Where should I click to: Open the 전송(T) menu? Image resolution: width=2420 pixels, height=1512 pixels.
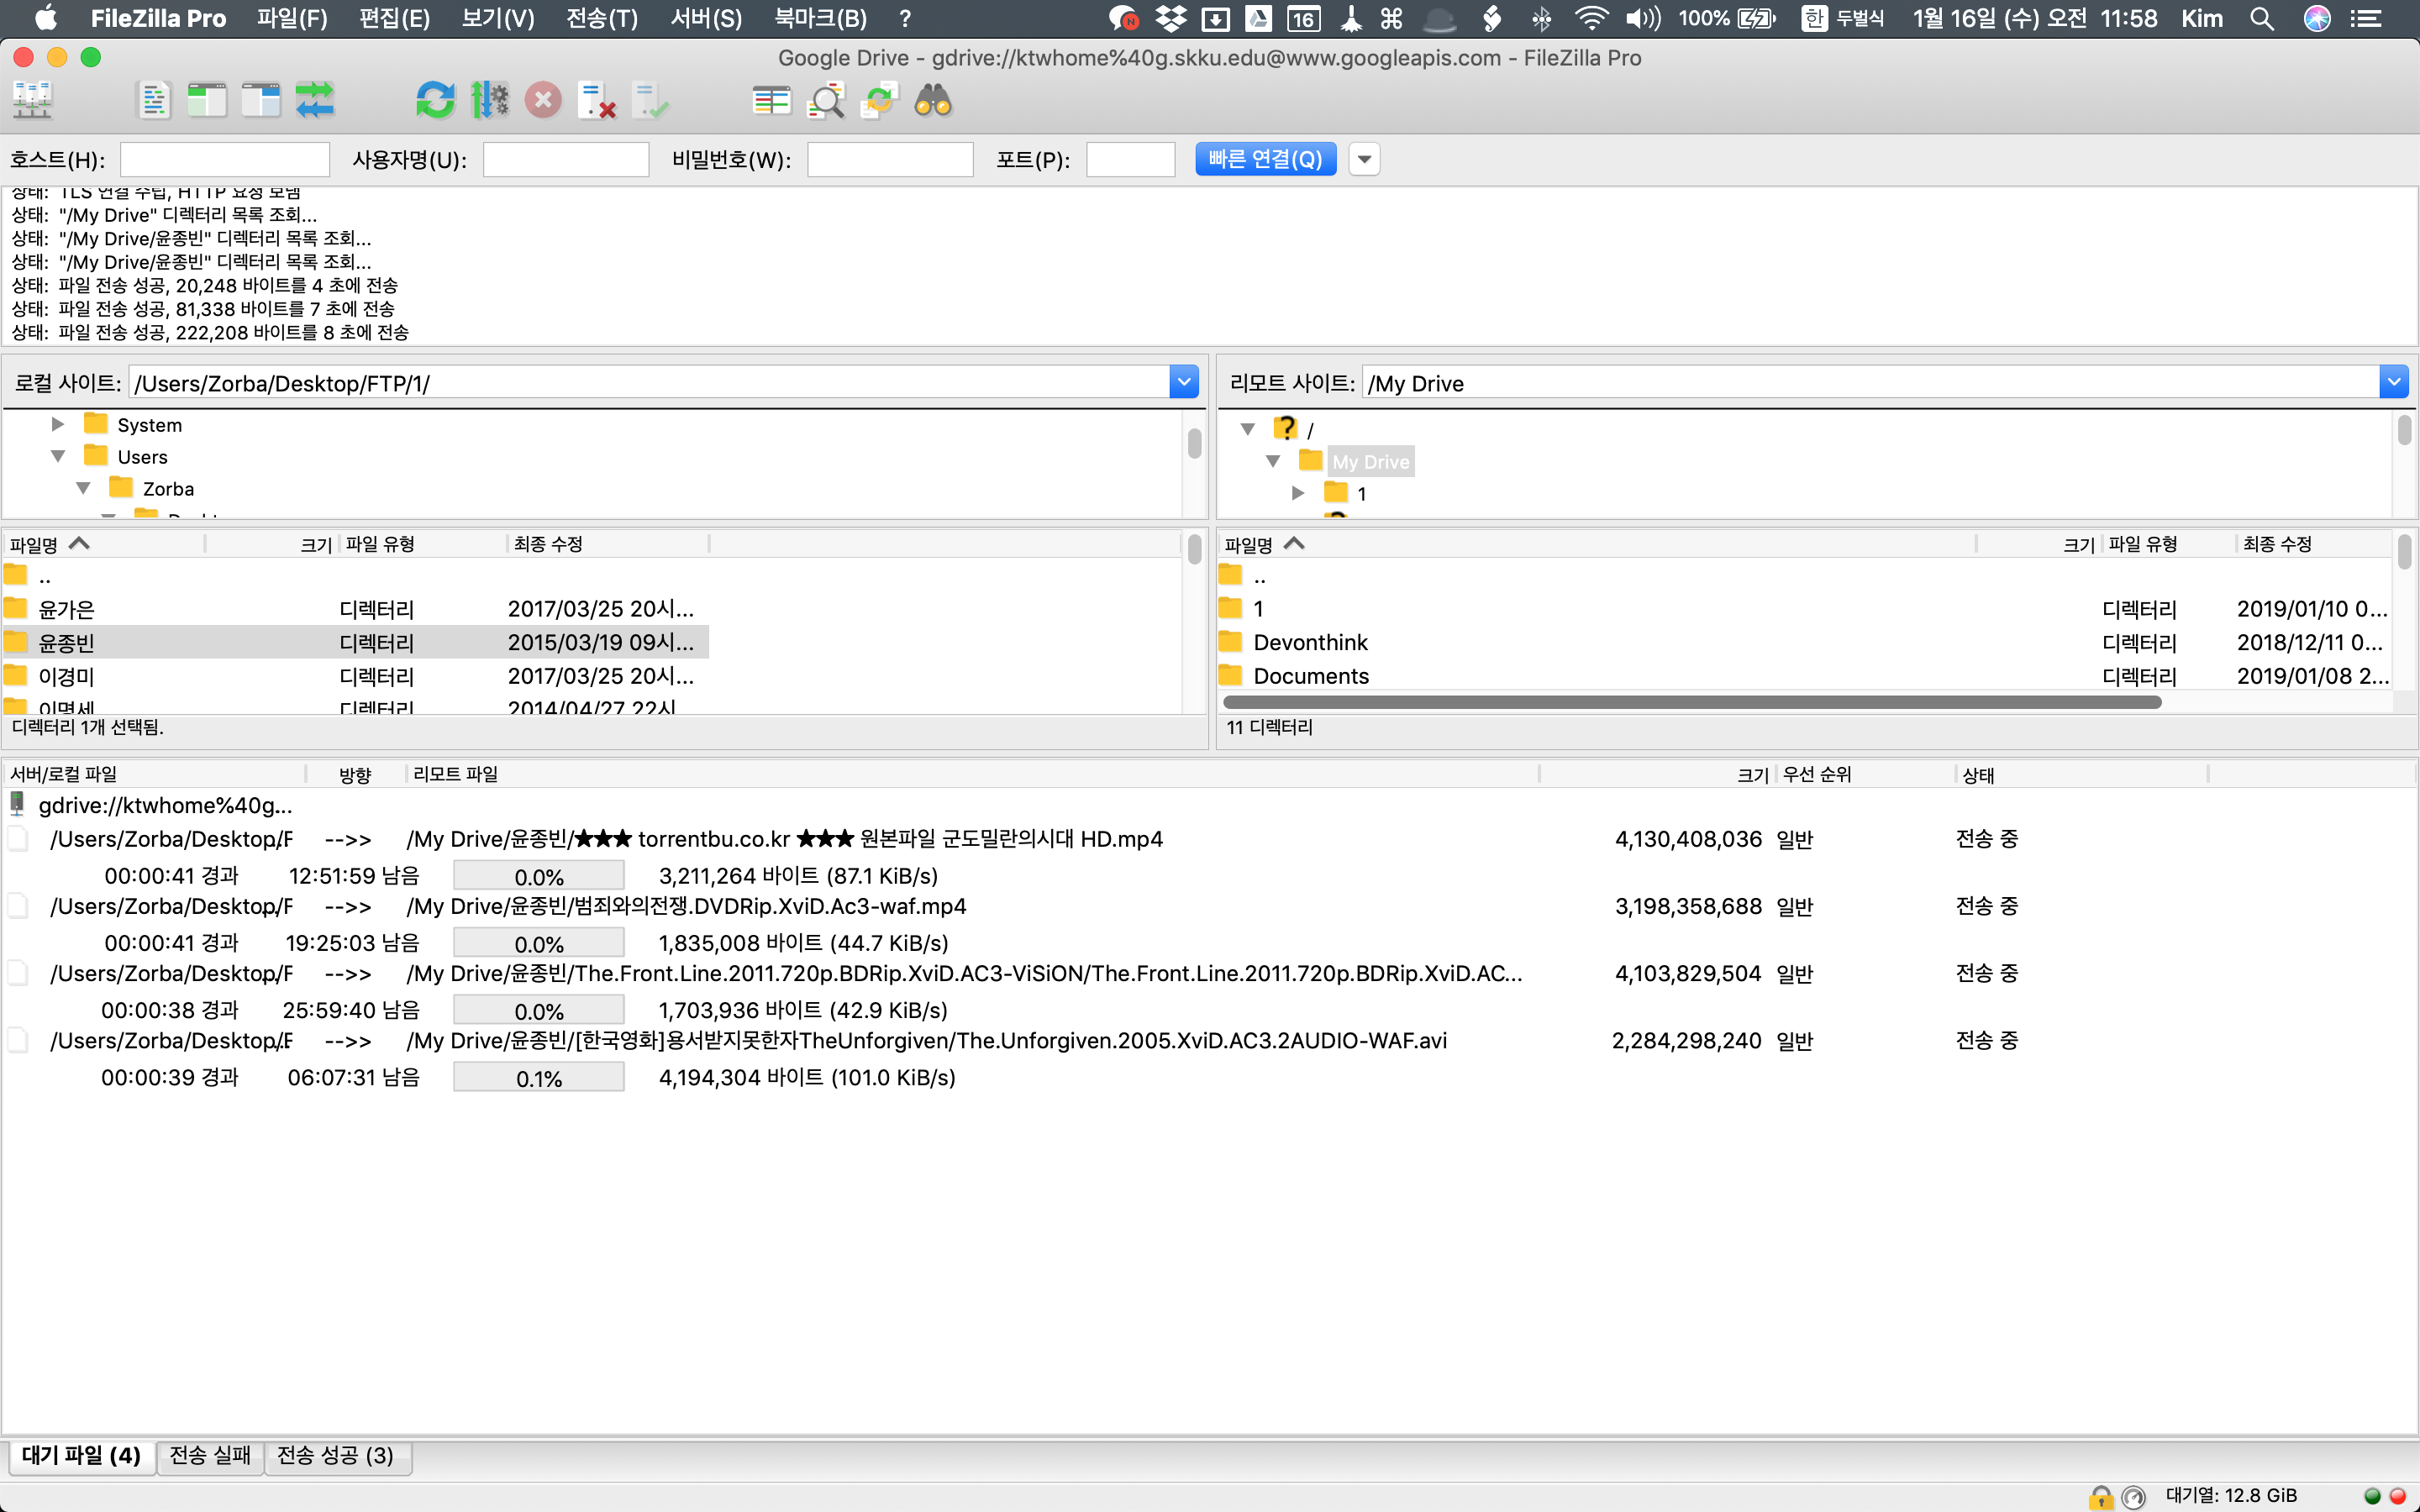point(601,18)
